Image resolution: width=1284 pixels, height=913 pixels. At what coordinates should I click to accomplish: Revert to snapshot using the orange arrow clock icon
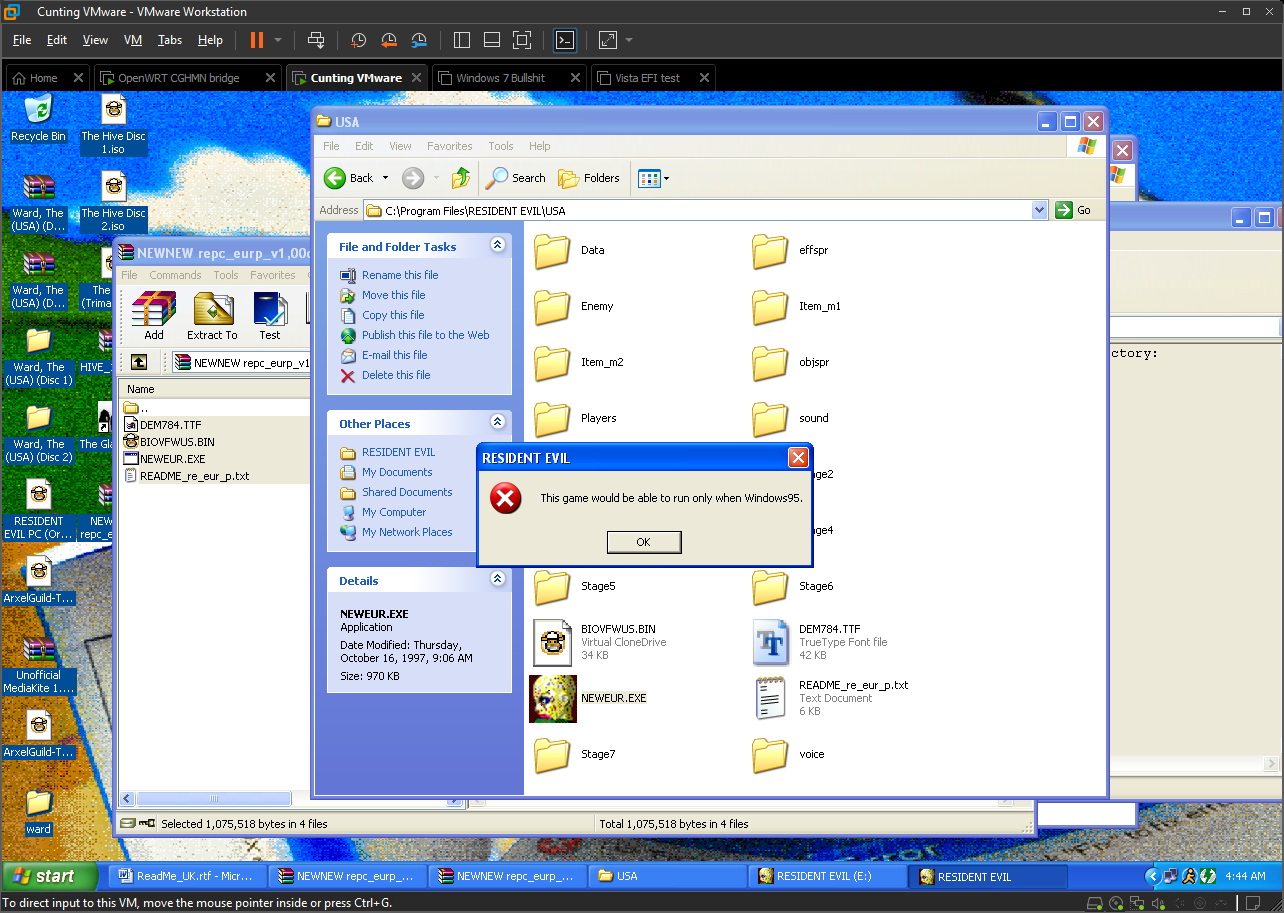point(389,40)
